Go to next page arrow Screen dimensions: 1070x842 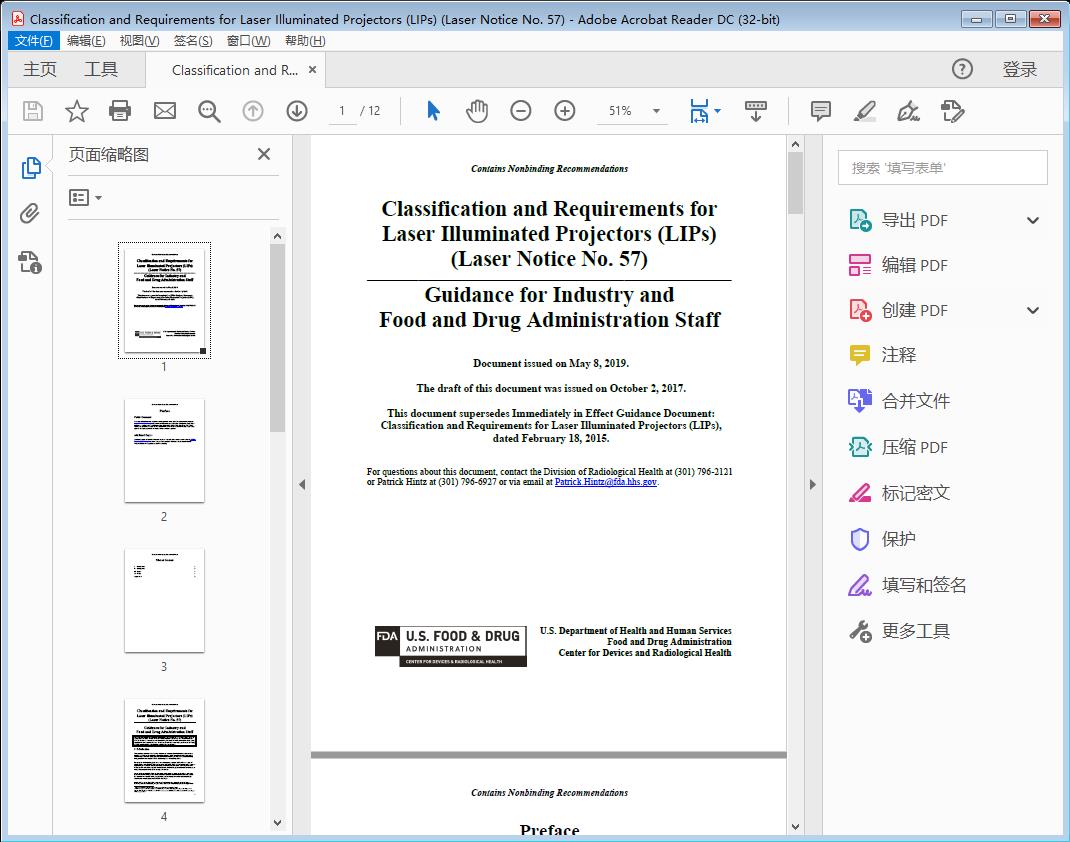point(297,111)
